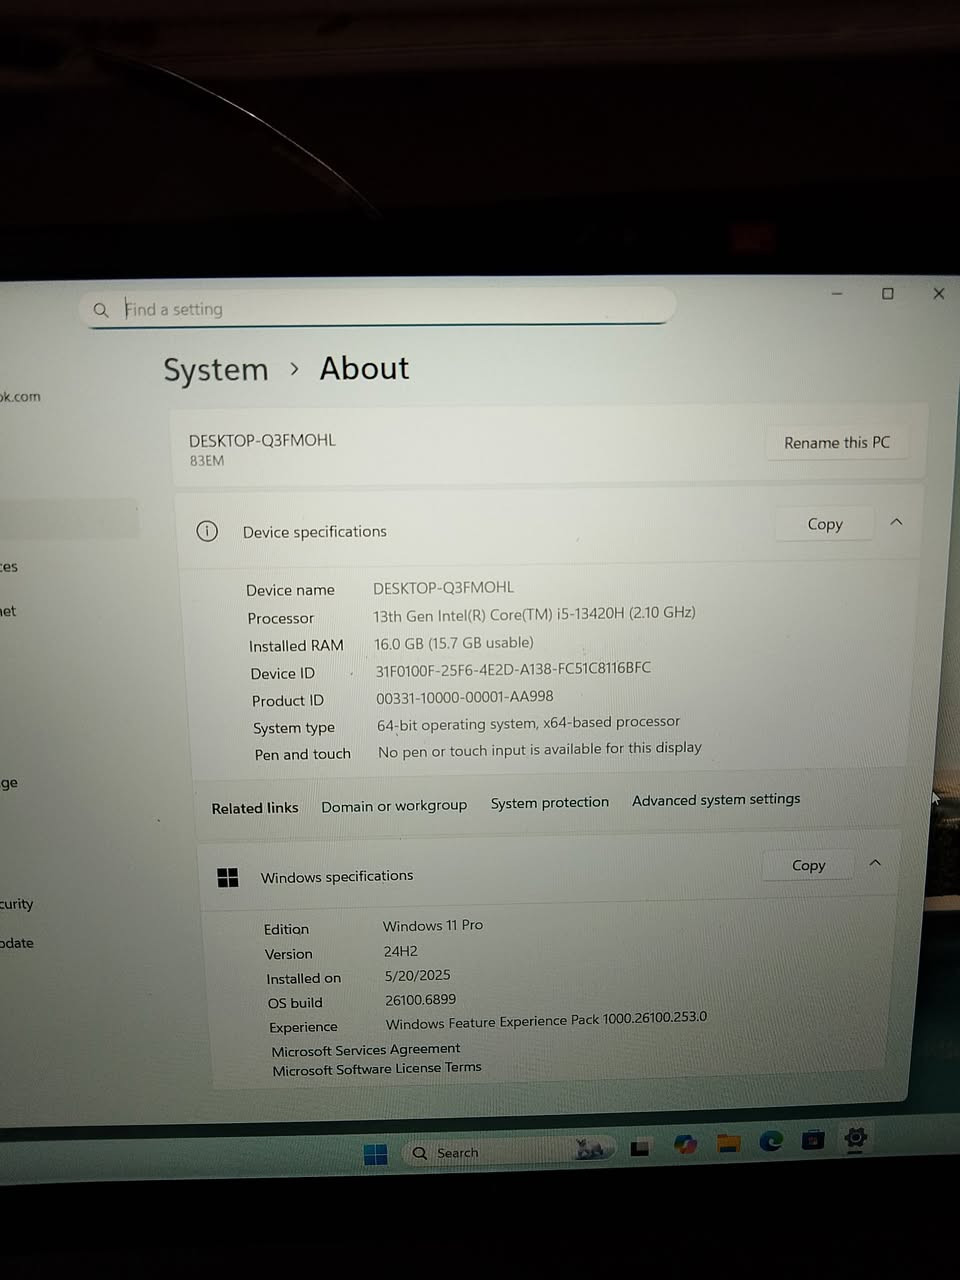The image size is (960, 1280).
Task: Click the Find a setting search field
Action: pyautogui.click(x=380, y=308)
